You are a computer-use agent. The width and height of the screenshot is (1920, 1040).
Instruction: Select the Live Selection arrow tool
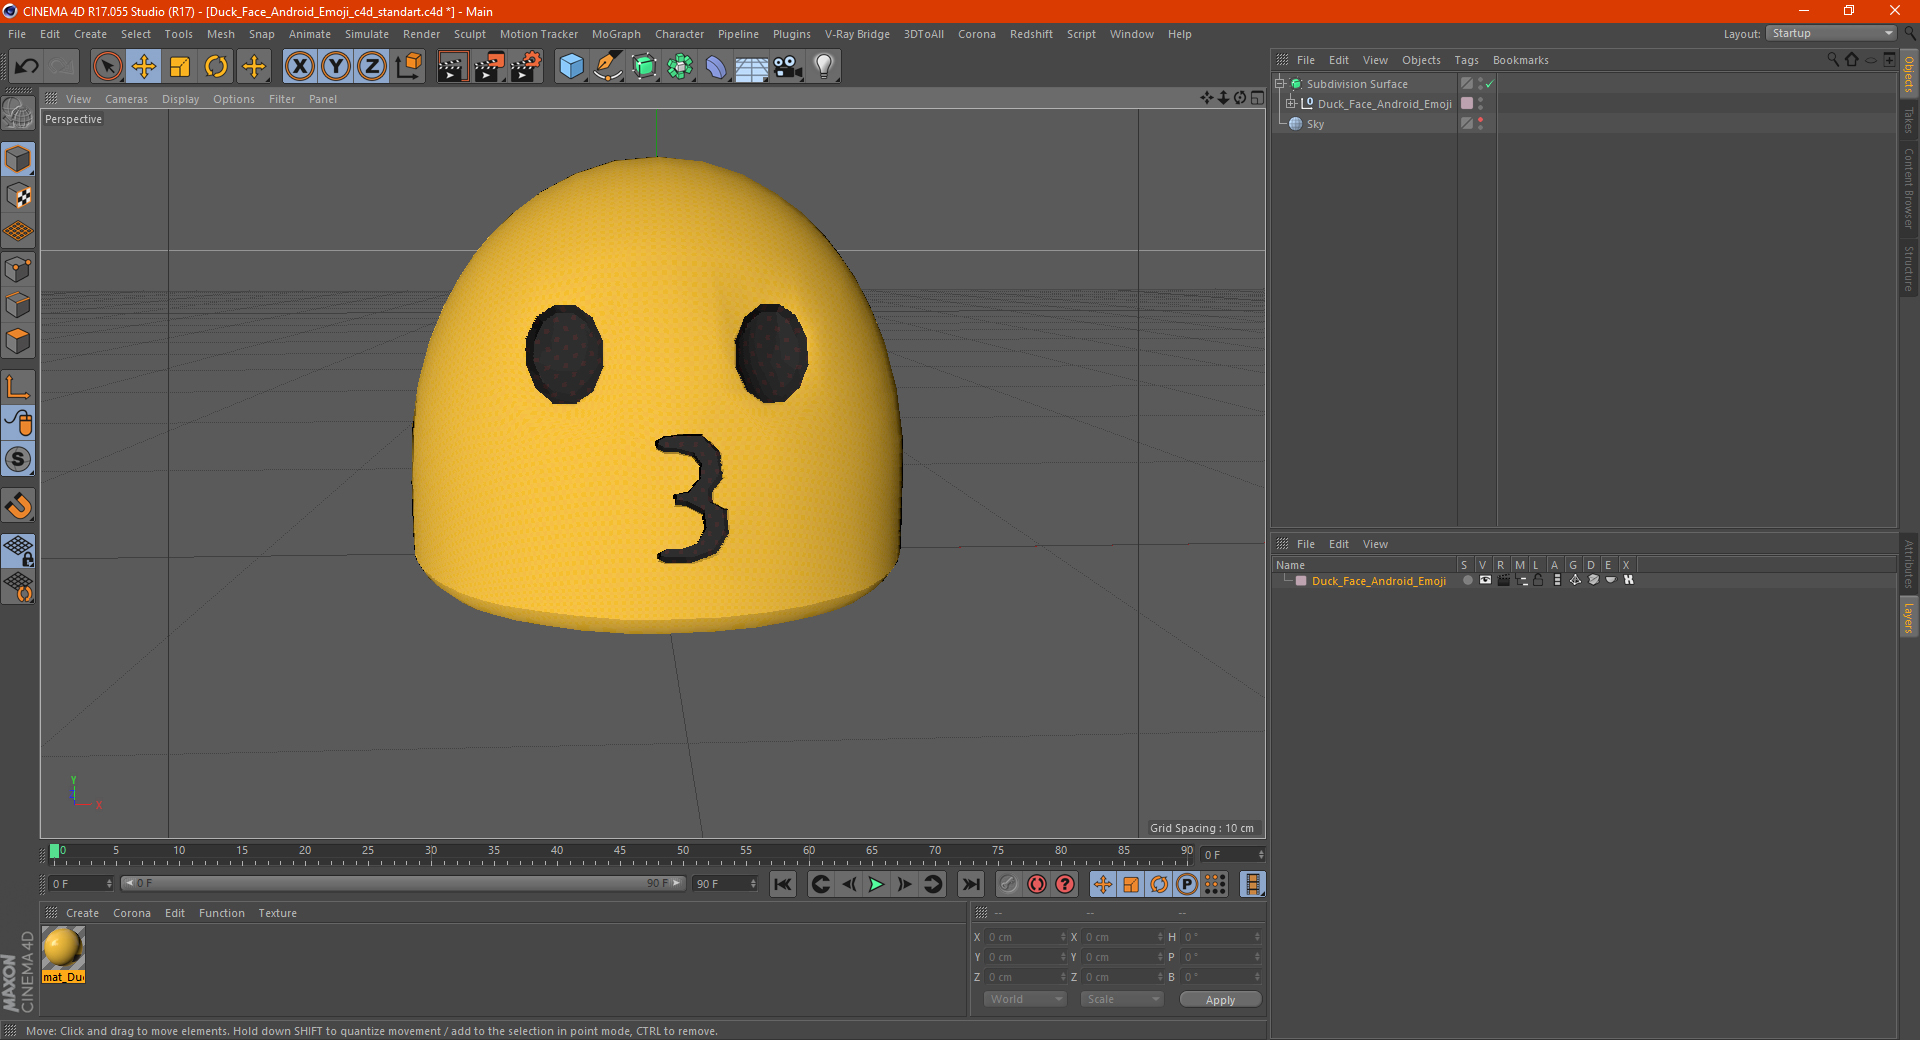107,67
